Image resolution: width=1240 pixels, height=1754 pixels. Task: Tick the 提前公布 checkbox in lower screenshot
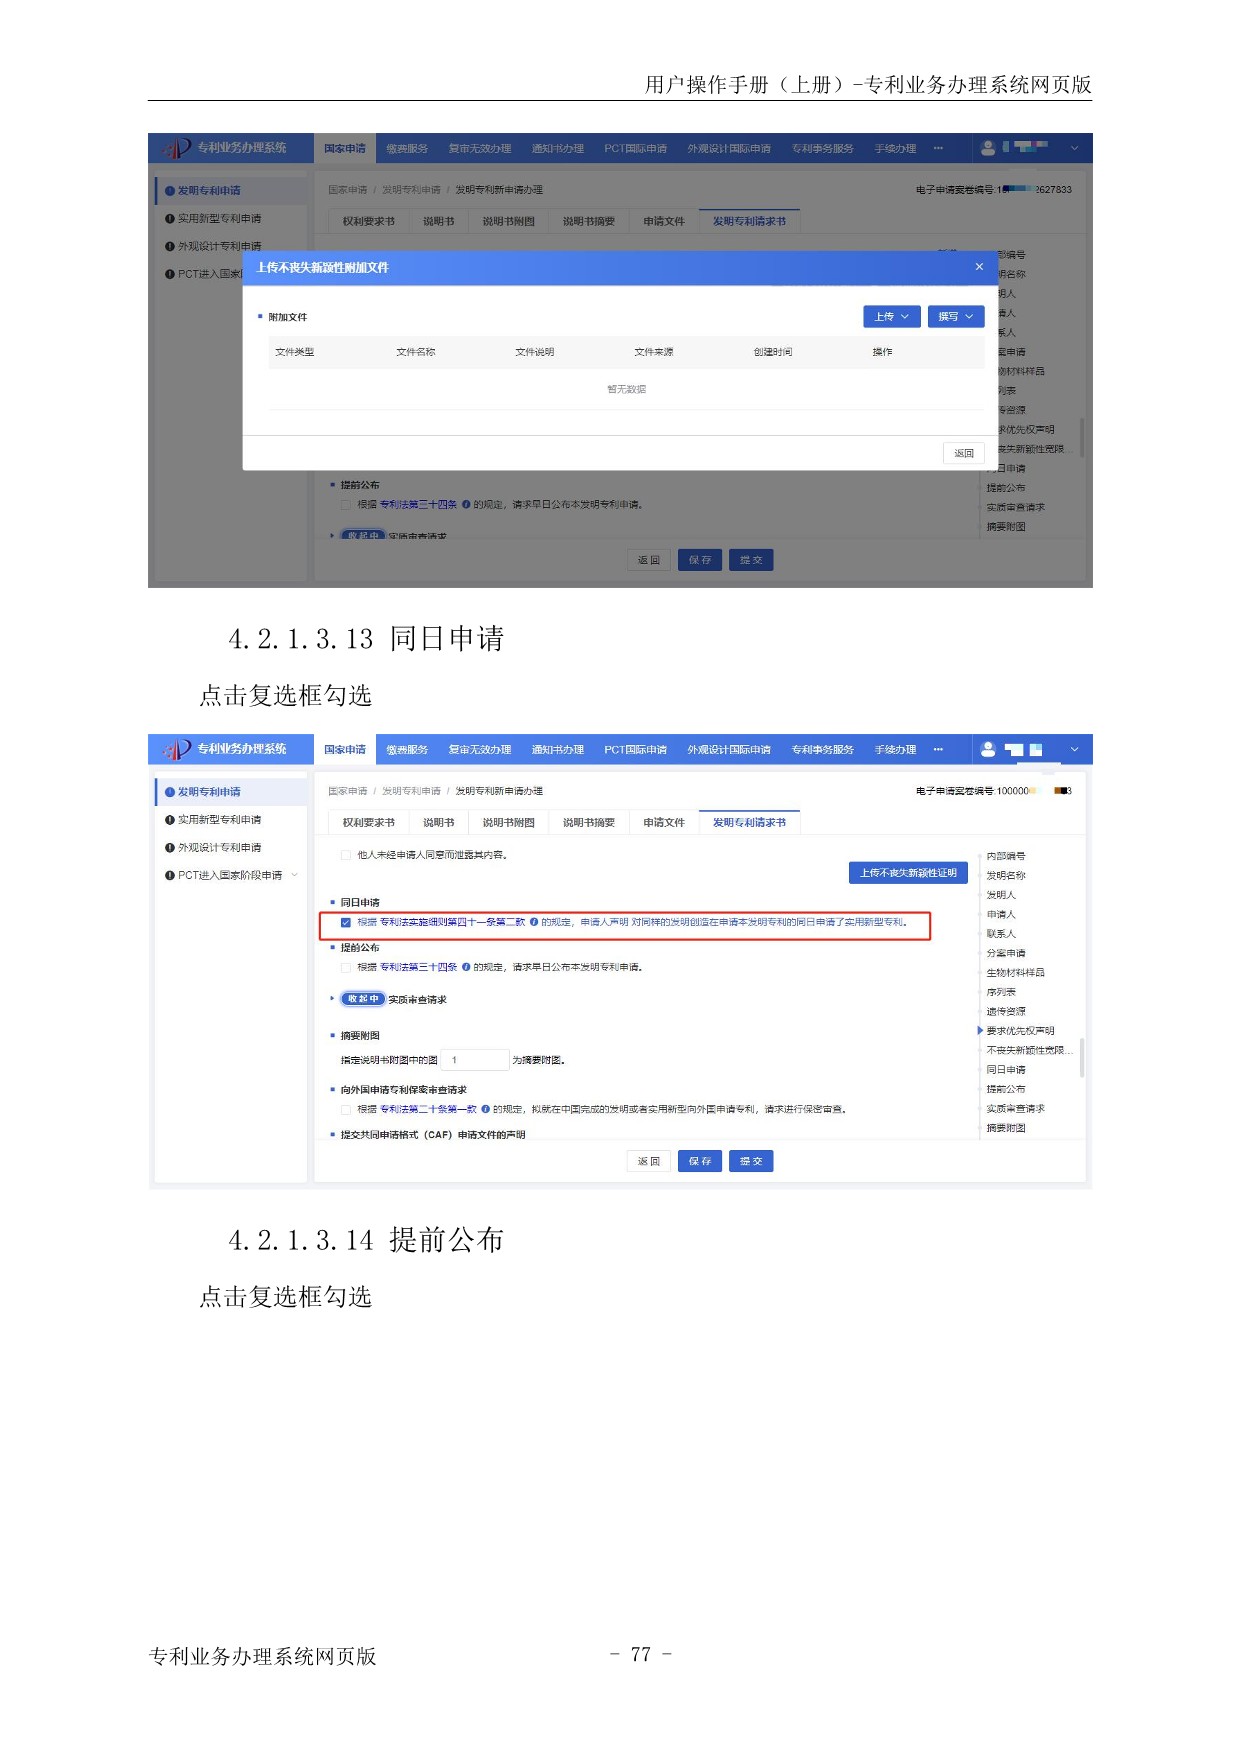346,968
